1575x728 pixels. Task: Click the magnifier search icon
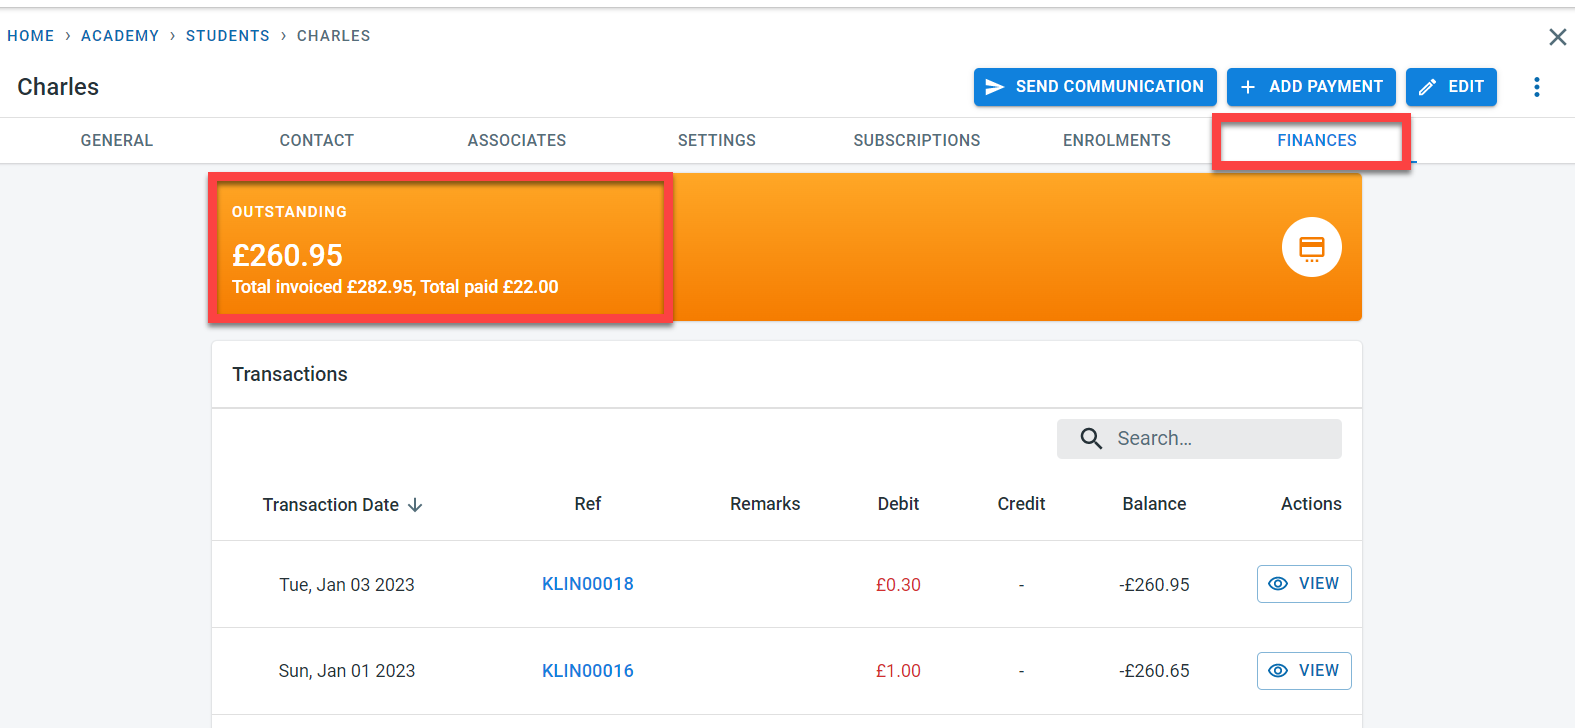(1091, 439)
